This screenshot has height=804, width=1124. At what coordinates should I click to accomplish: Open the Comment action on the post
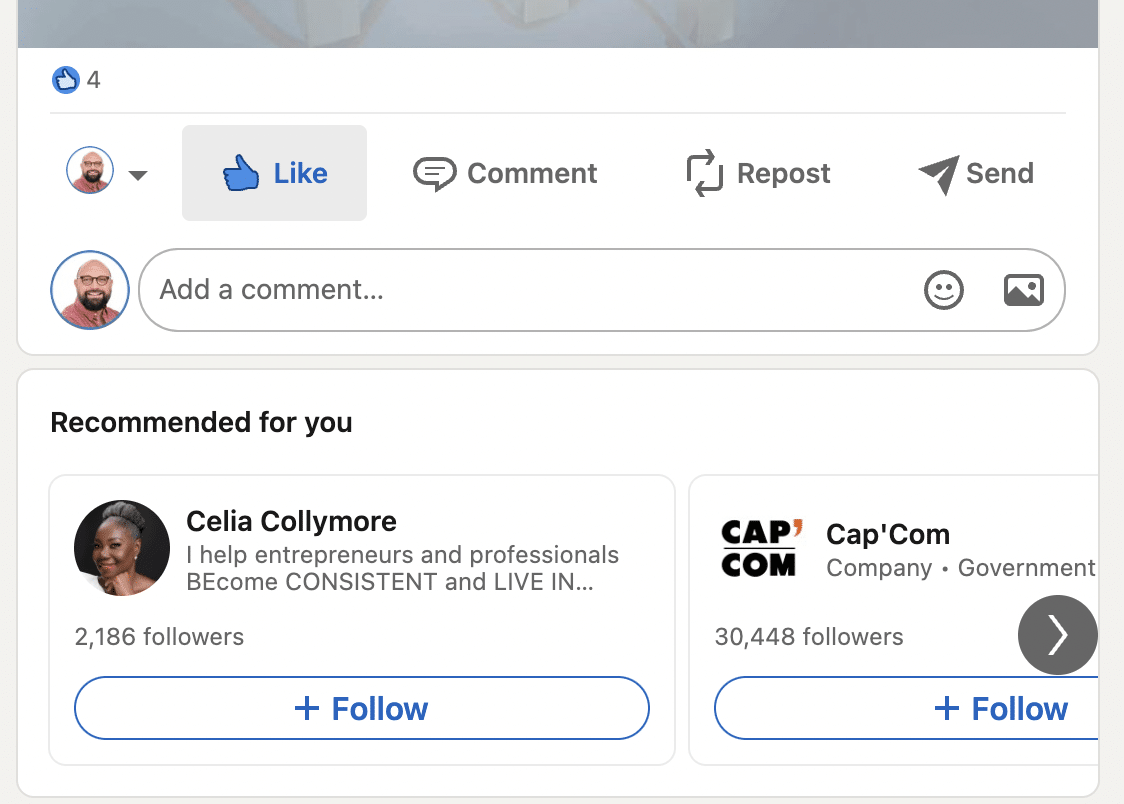tap(505, 173)
